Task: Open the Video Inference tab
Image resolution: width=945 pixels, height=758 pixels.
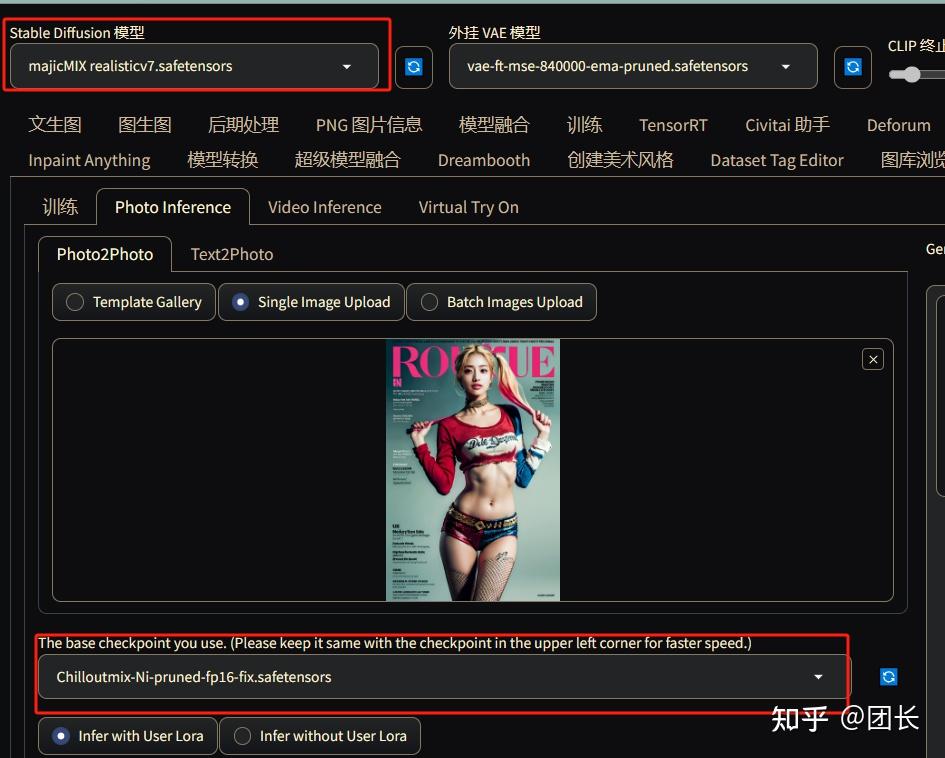Action: [325, 207]
